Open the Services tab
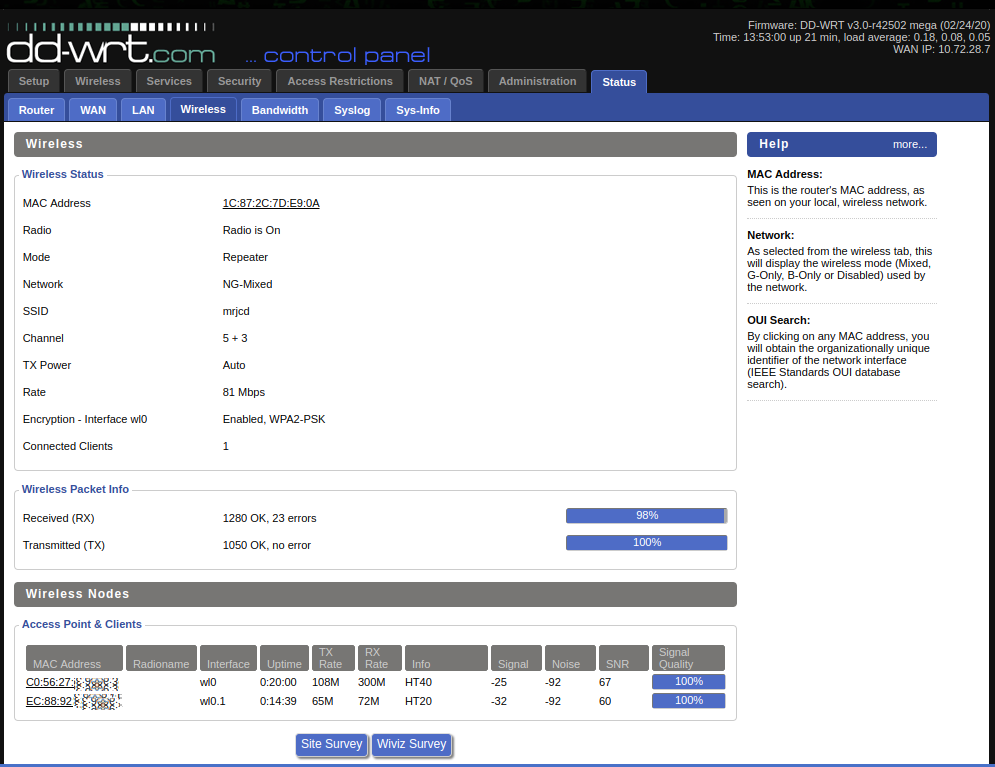Screen dimensions: 995x767 [169, 82]
